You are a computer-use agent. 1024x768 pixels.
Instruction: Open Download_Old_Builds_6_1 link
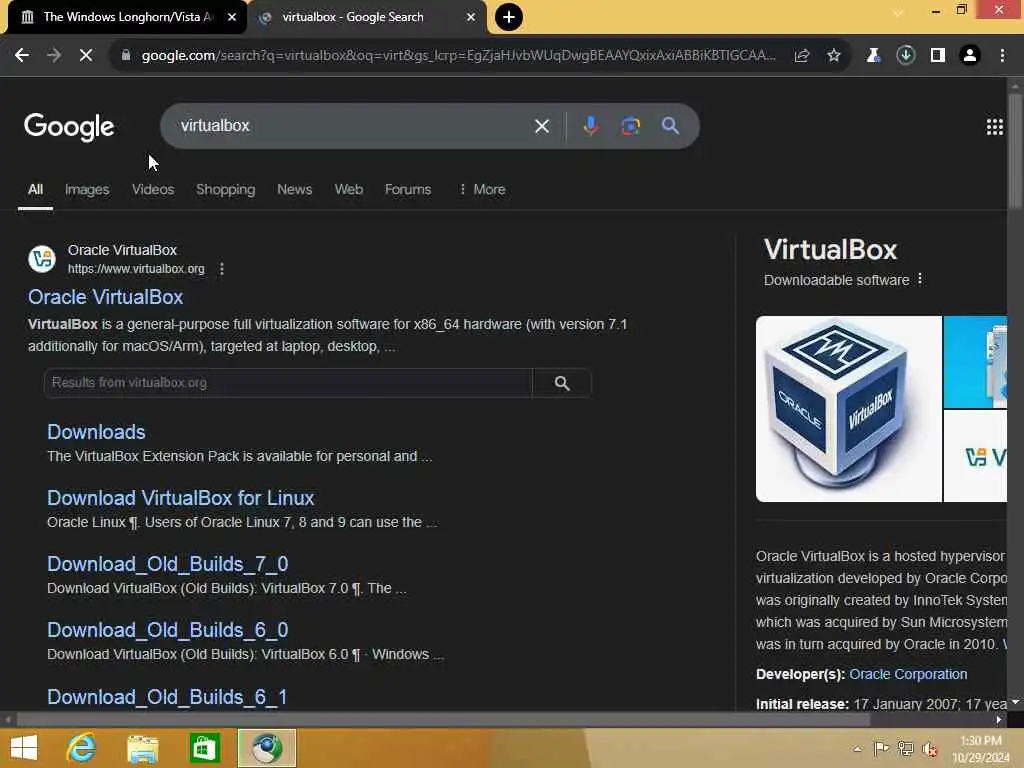pyautogui.click(x=167, y=697)
